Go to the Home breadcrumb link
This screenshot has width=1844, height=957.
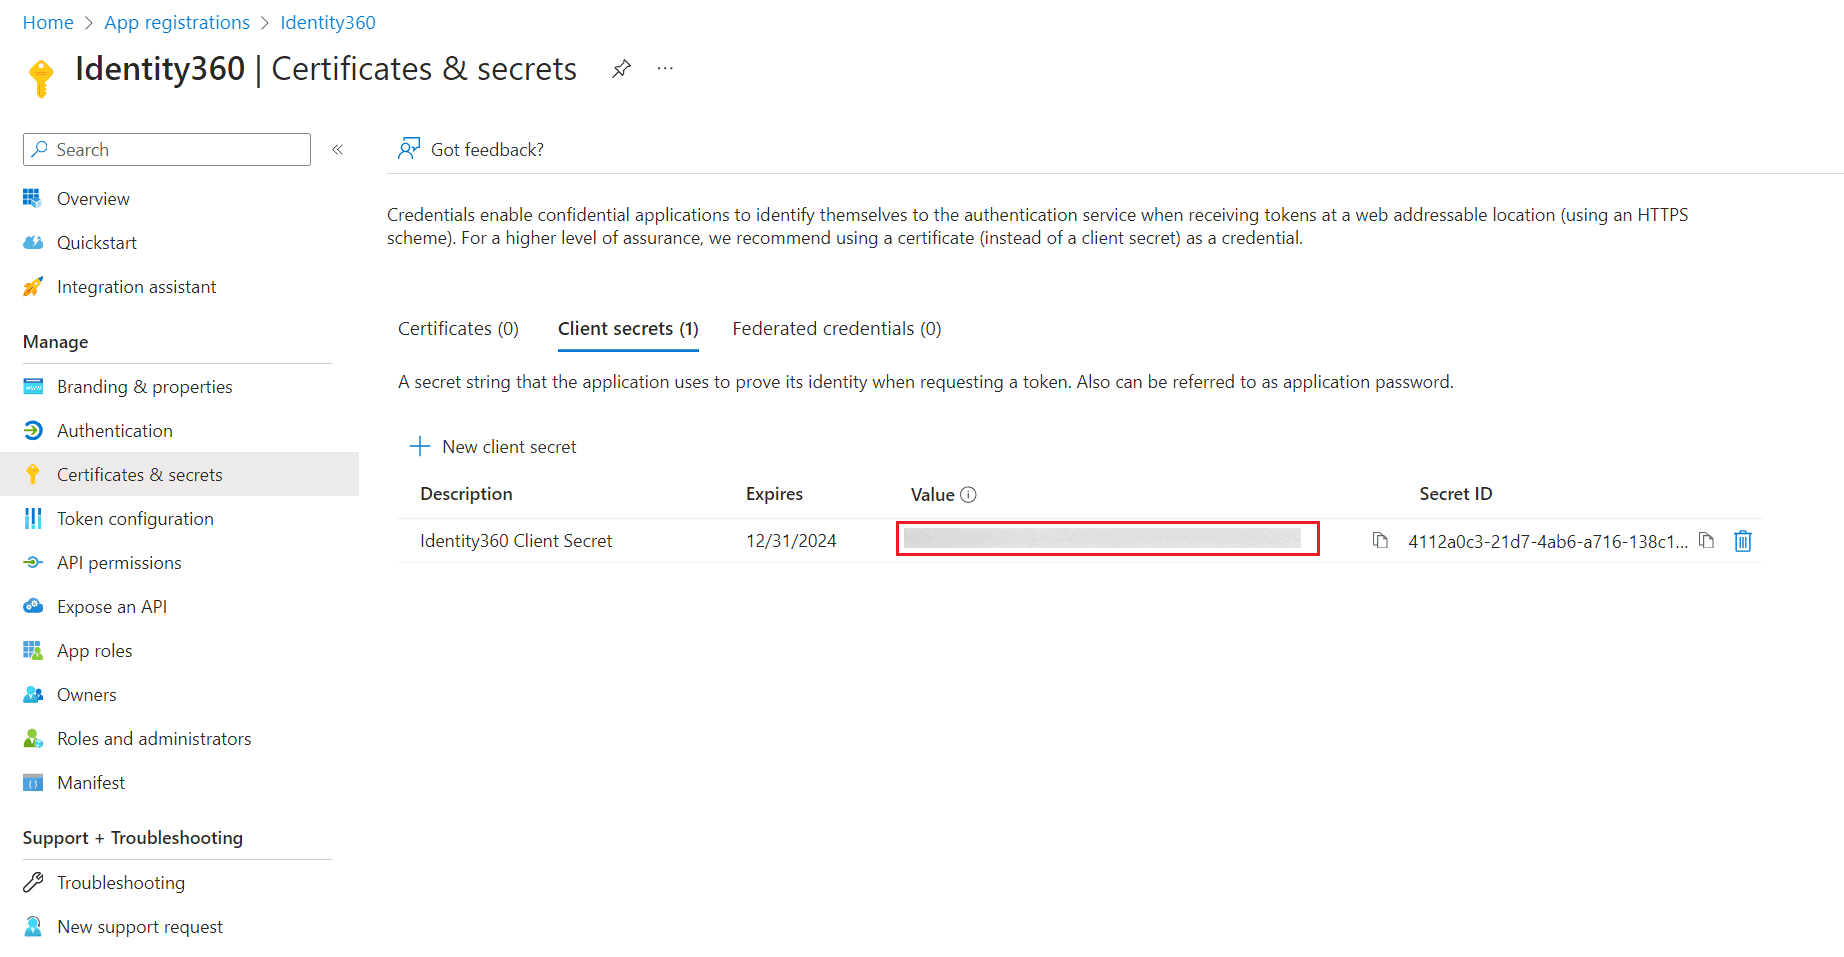[x=48, y=22]
